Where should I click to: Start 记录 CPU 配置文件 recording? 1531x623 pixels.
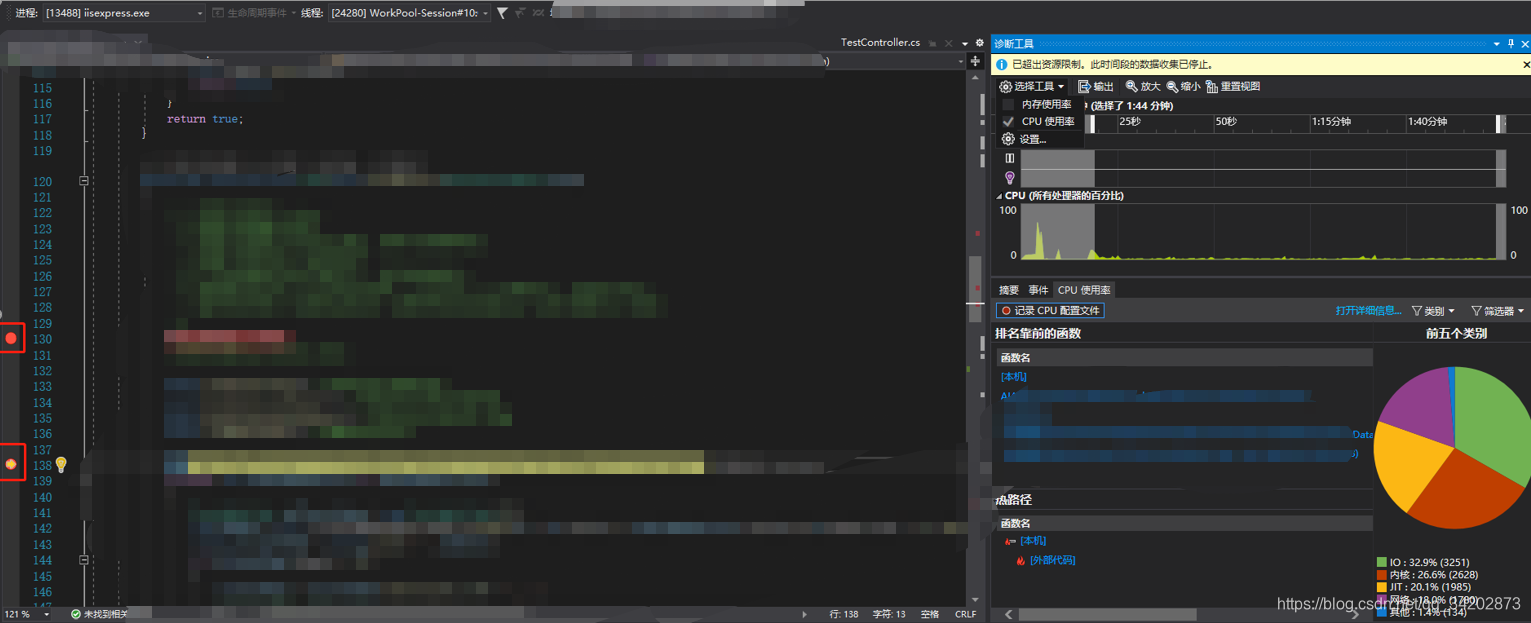pos(1050,311)
